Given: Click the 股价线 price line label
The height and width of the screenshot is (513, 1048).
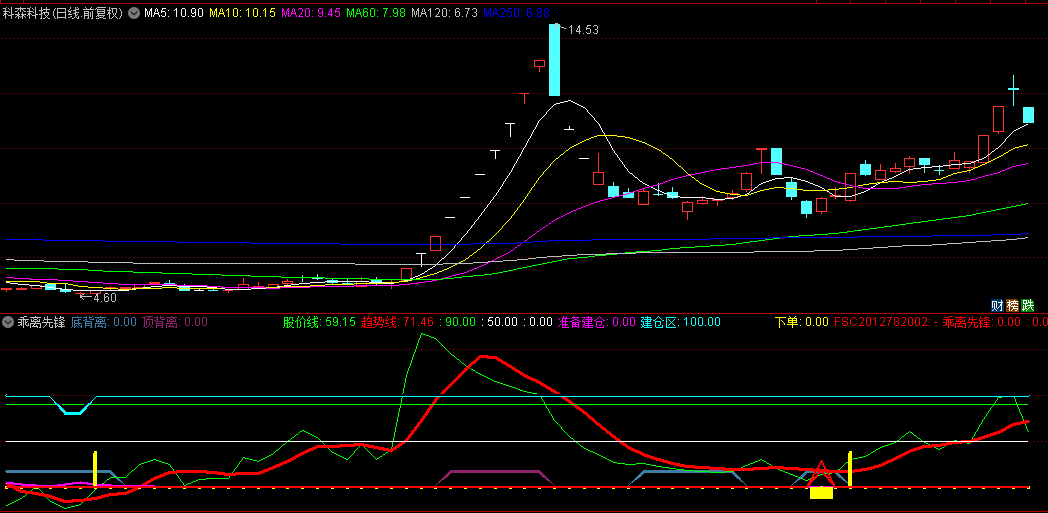Looking at the screenshot, I should [x=318, y=323].
